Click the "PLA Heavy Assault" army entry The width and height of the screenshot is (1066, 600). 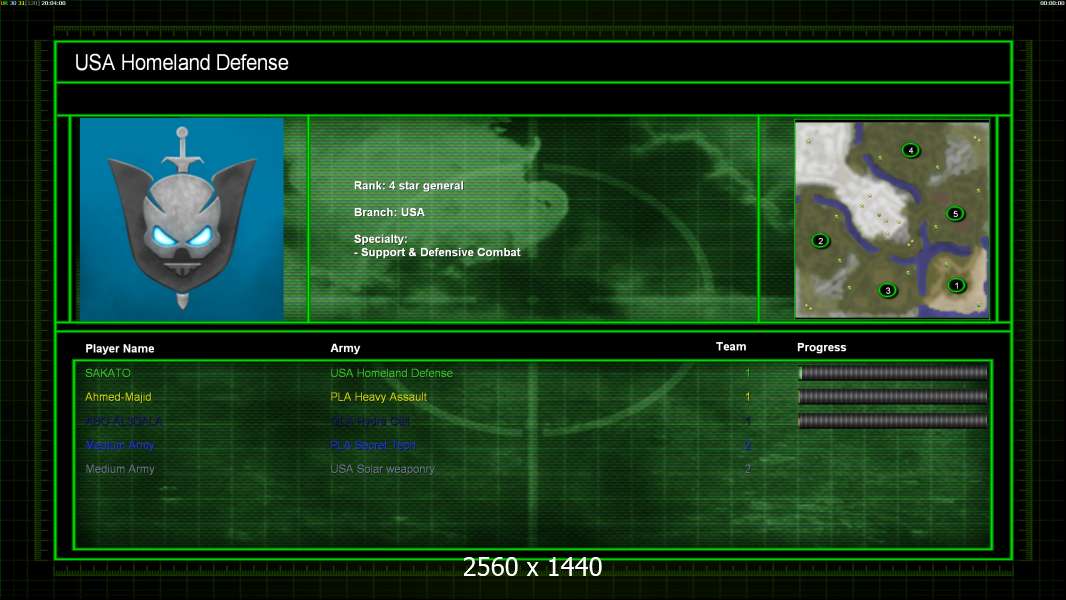coord(379,397)
